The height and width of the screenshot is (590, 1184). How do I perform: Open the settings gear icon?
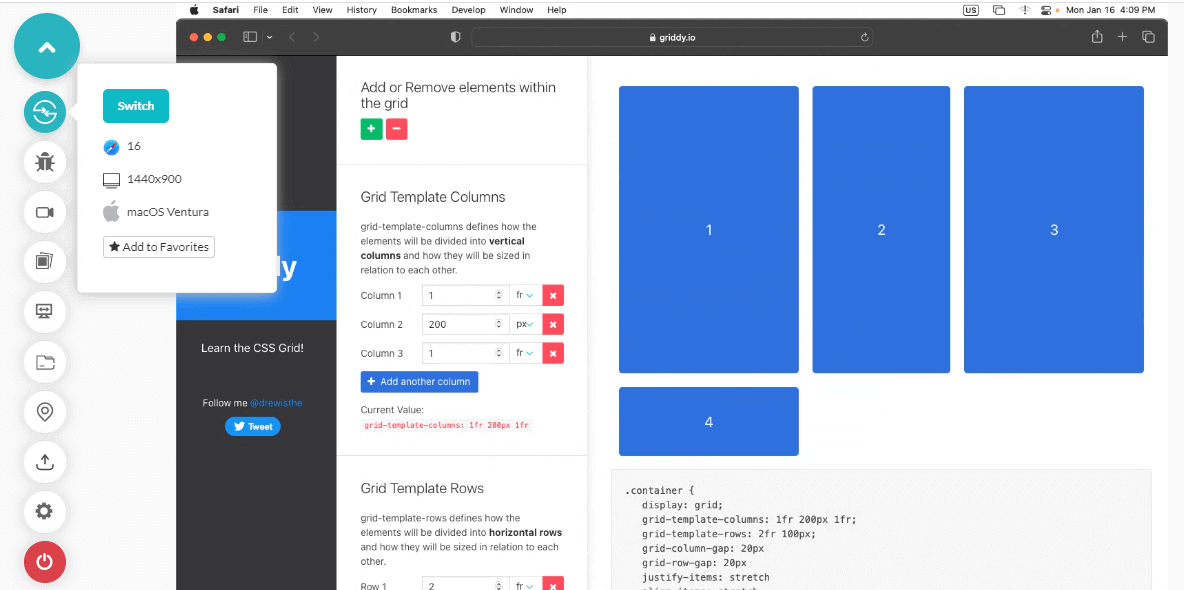pos(45,511)
